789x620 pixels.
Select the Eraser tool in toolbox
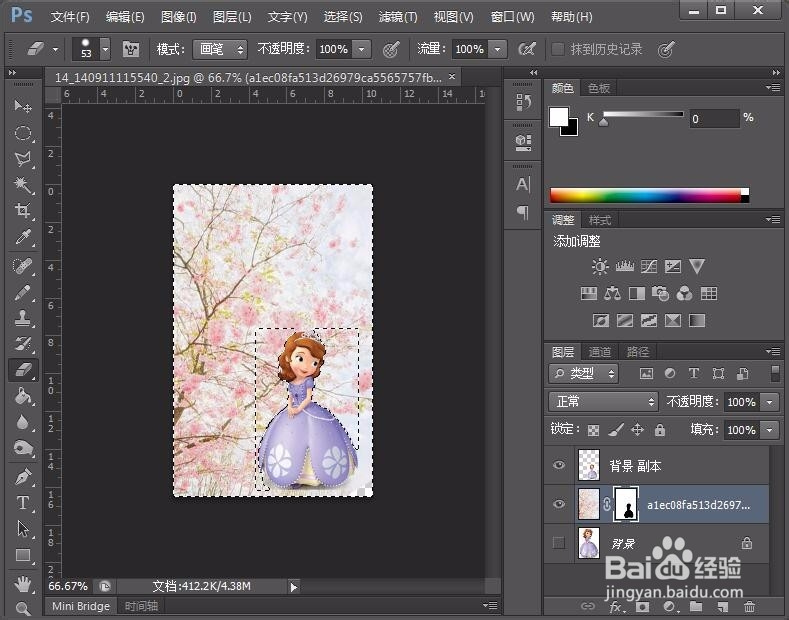[x=23, y=370]
